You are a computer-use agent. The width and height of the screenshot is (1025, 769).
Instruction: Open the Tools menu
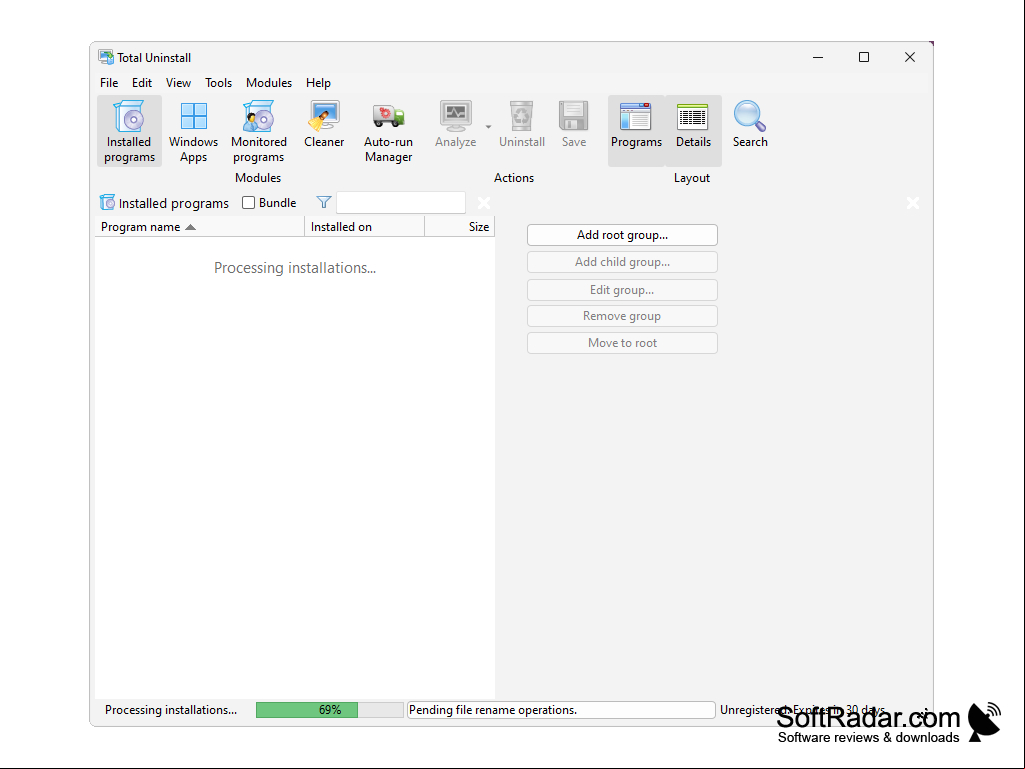coord(218,83)
